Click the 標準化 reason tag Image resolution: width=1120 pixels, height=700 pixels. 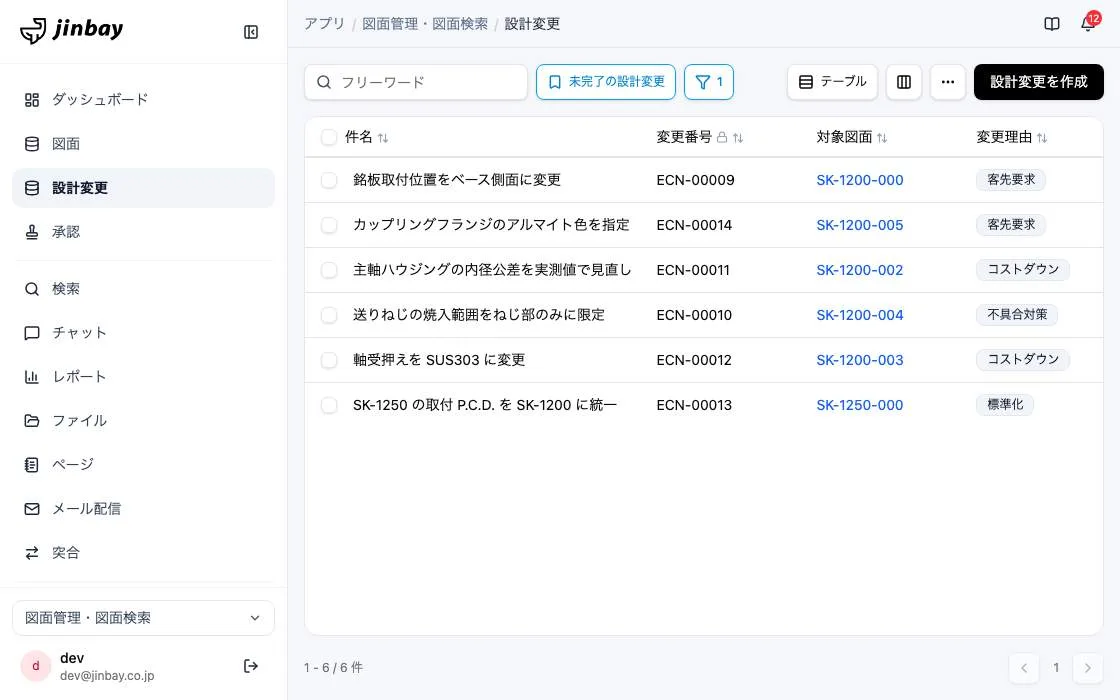tap(1005, 404)
